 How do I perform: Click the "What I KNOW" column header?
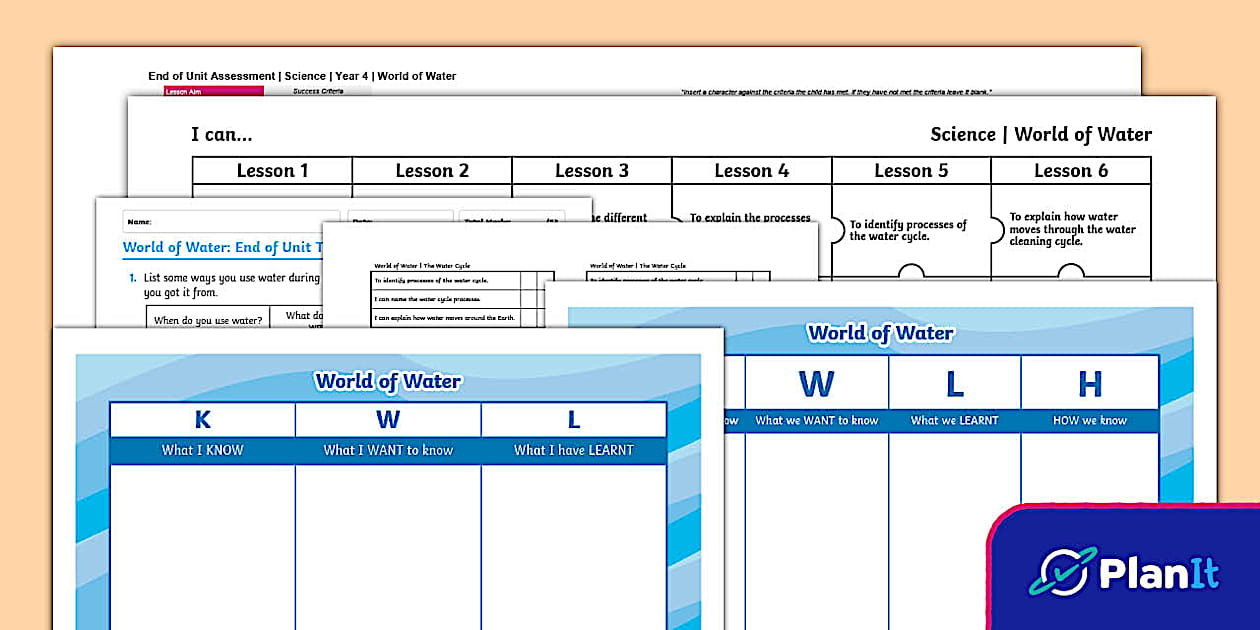tap(202, 450)
